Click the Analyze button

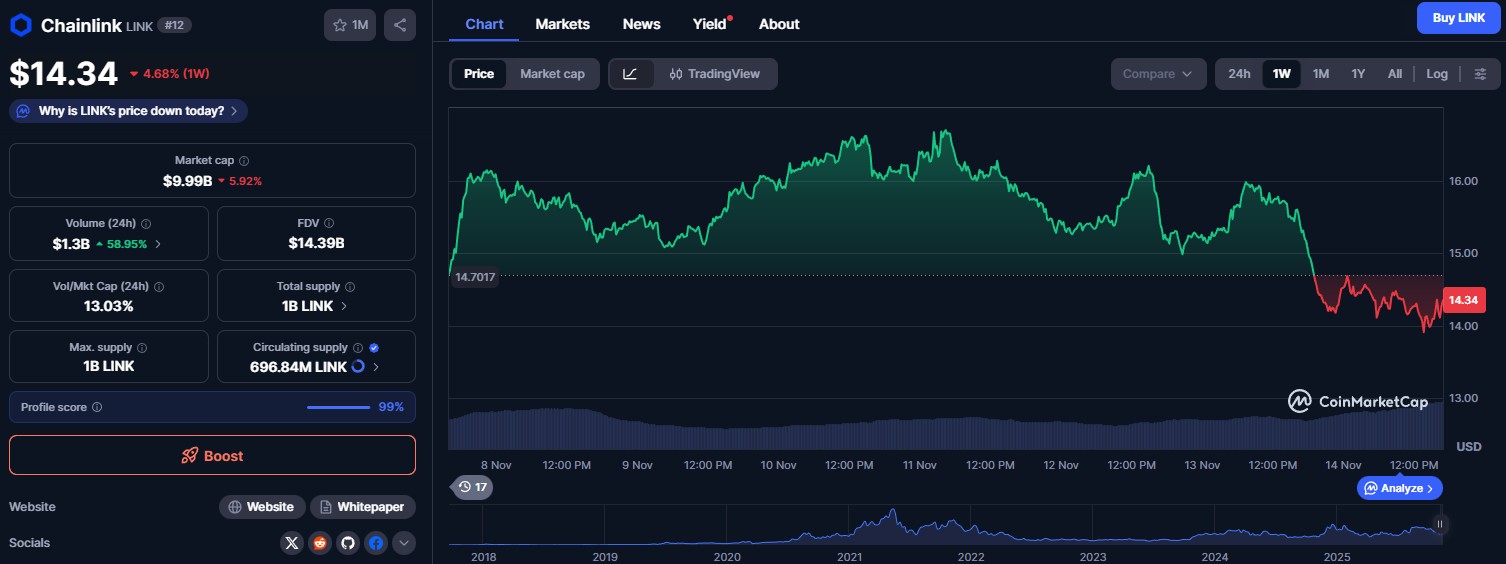coord(1400,488)
